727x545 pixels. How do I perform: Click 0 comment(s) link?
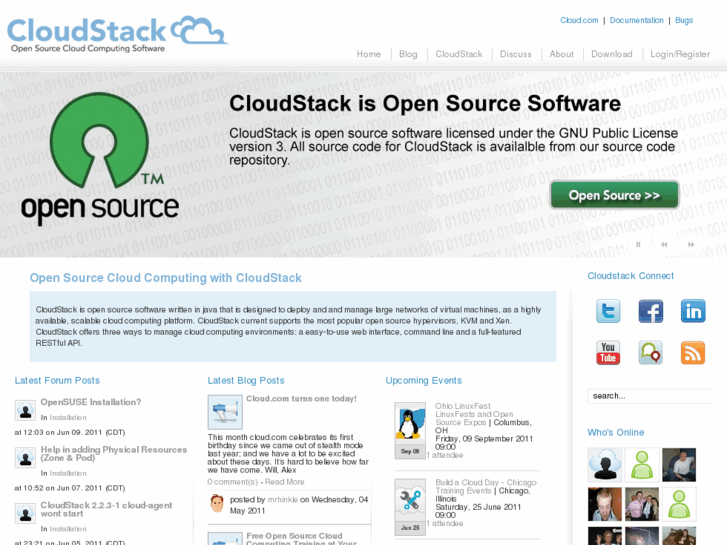[x=232, y=482]
